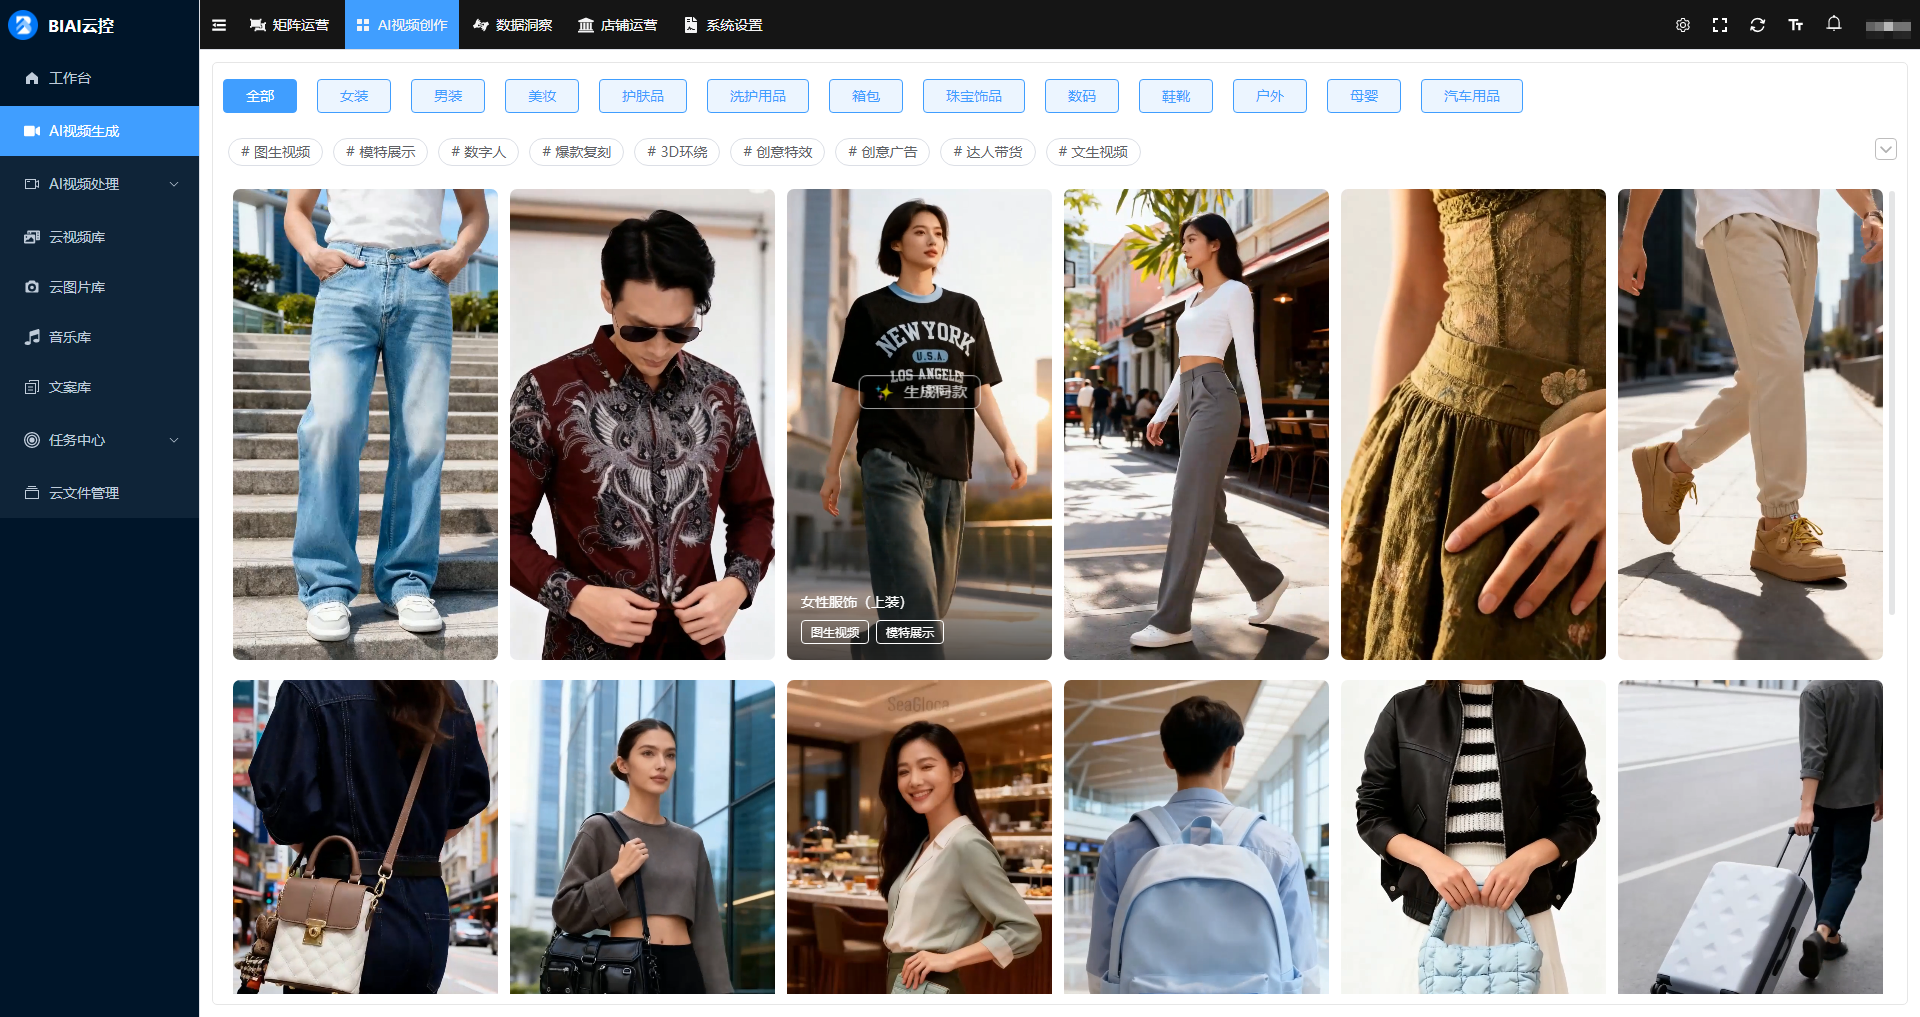Screen dimensions: 1920x1017
Task: Select the # 图生视频 tag
Action: (x=276, y=152)
